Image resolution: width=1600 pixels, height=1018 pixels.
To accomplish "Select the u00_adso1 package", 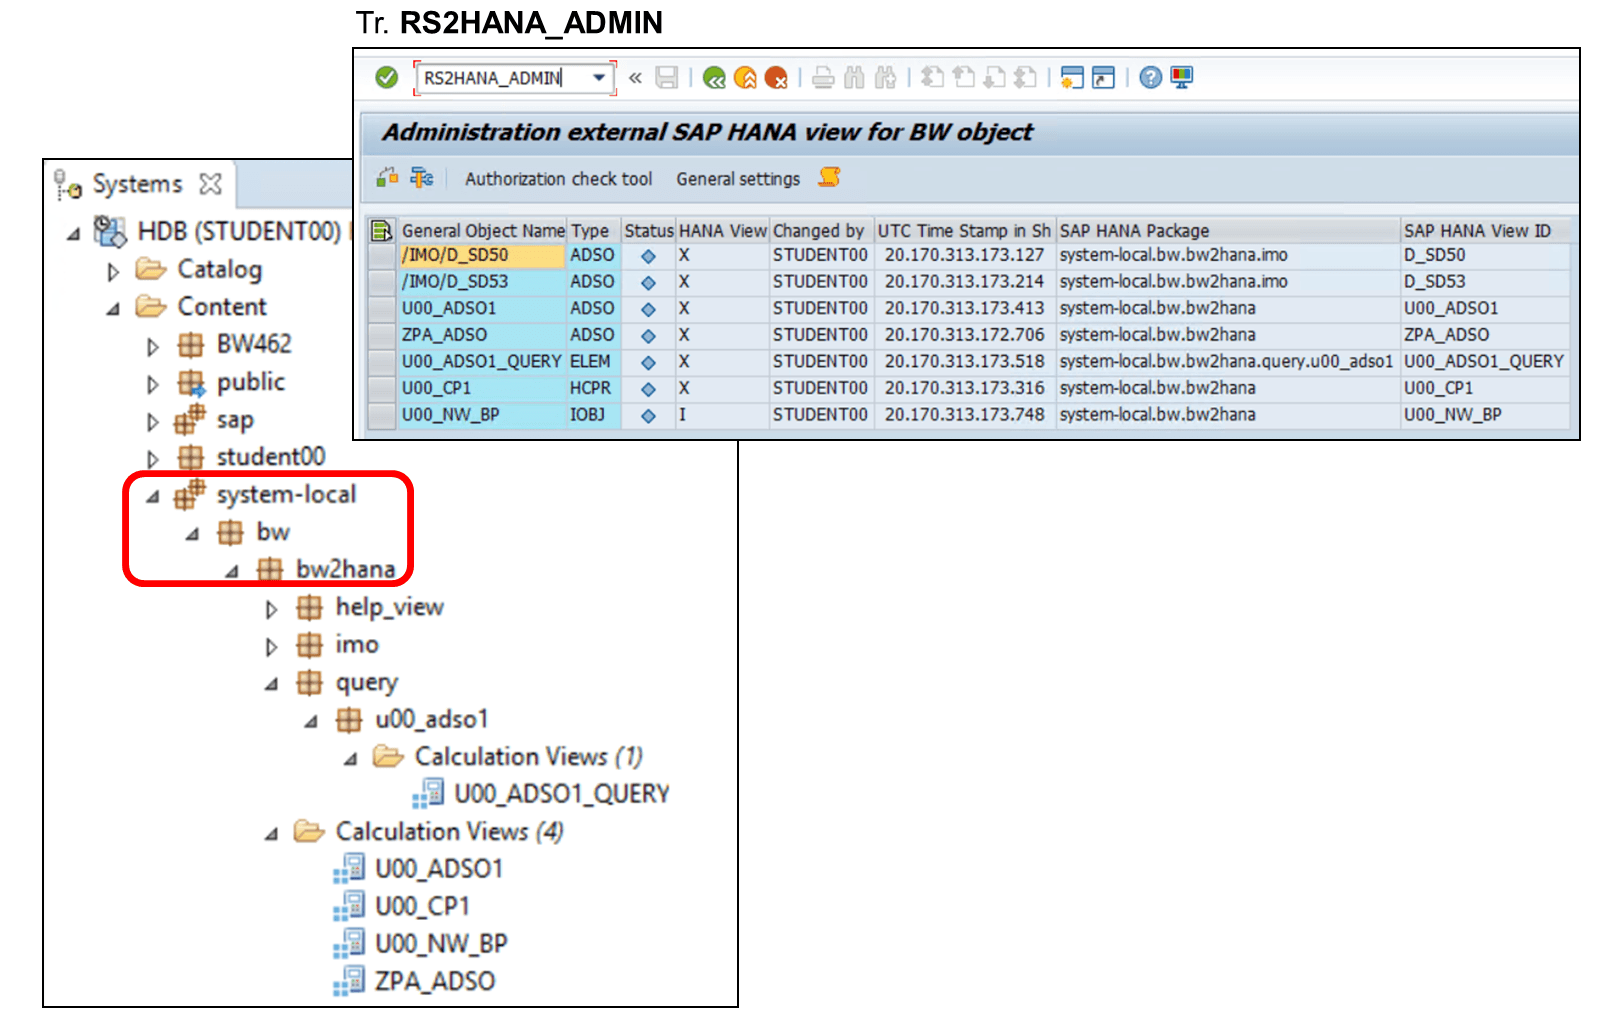I will click(x=412, y=720).
